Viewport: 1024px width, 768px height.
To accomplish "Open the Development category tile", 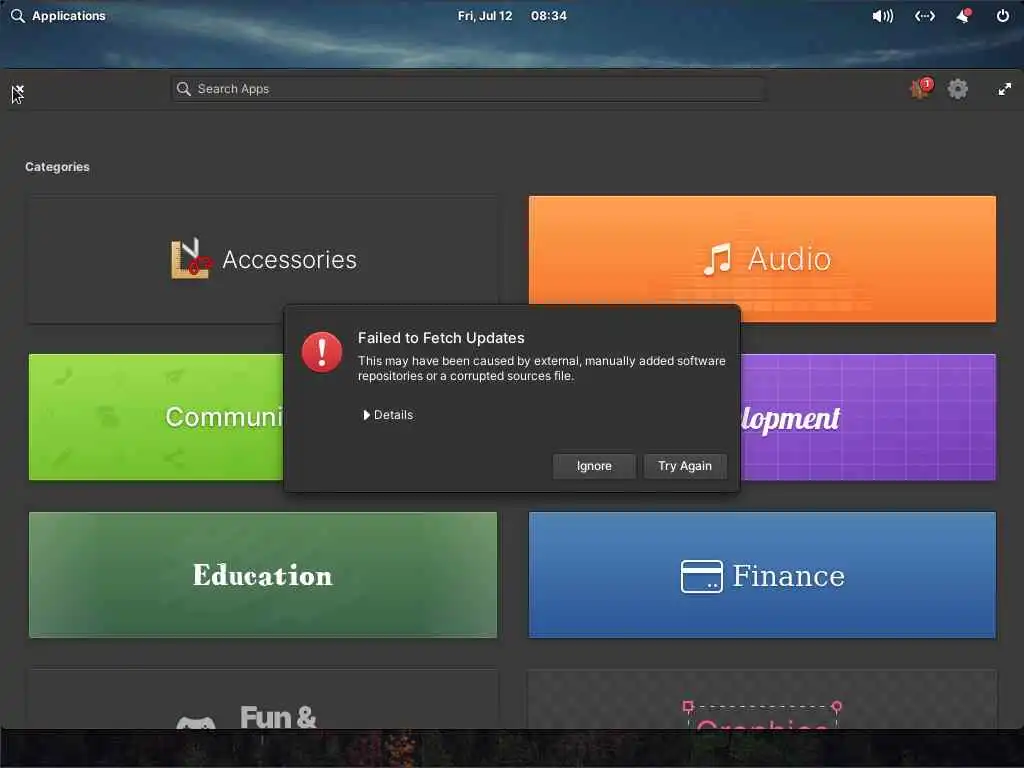I will pyautogui.click(x=869, y=417).
